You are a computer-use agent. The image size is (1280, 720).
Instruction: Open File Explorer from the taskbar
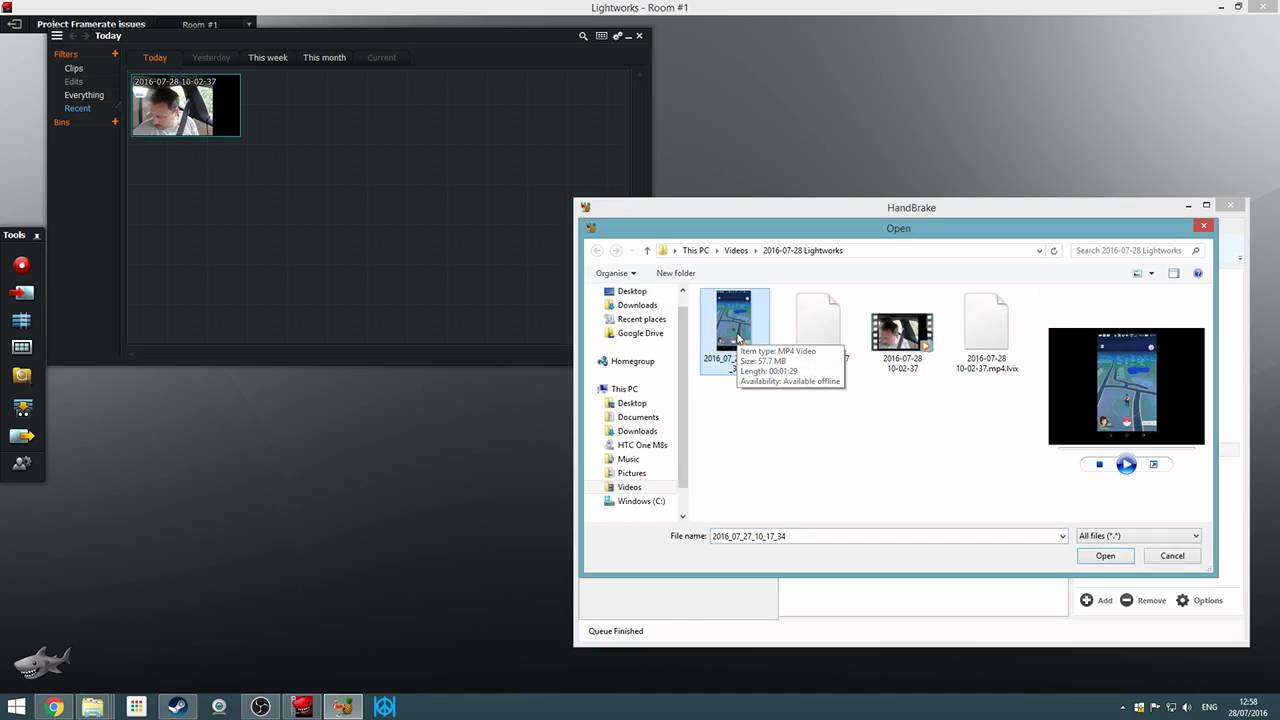(93, 707)
